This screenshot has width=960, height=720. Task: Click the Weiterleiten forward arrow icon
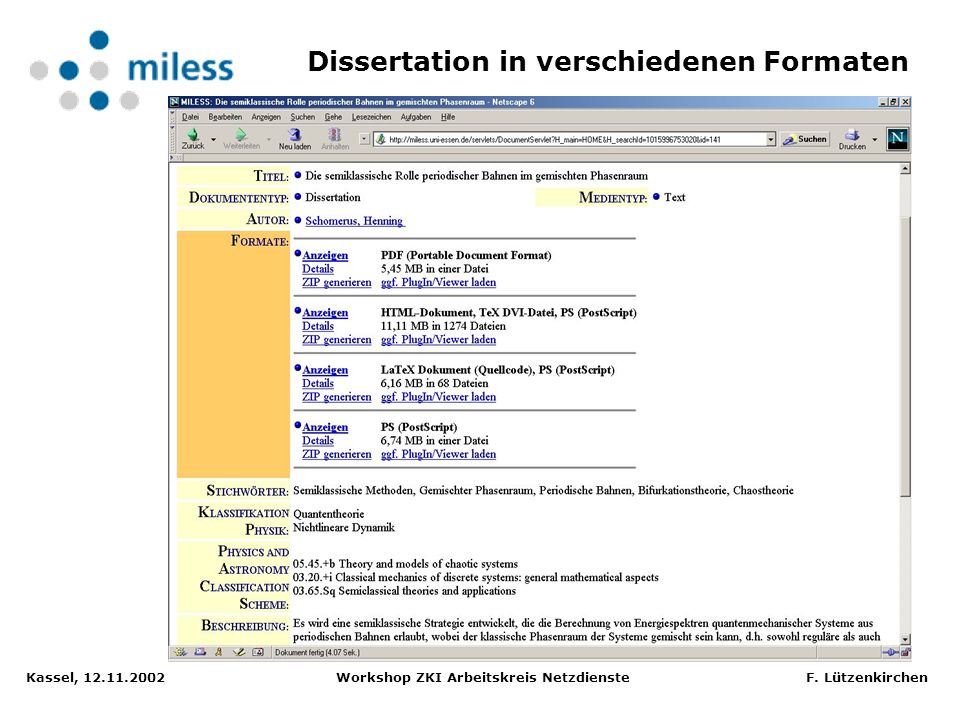(241, 135)
